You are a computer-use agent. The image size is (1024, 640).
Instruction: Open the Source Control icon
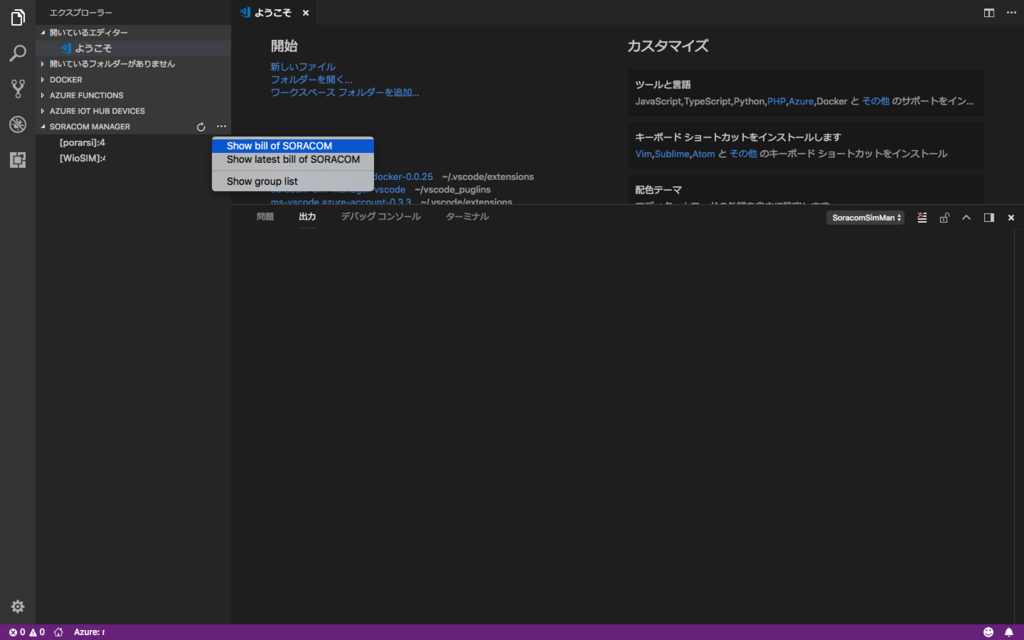point(16,89)
